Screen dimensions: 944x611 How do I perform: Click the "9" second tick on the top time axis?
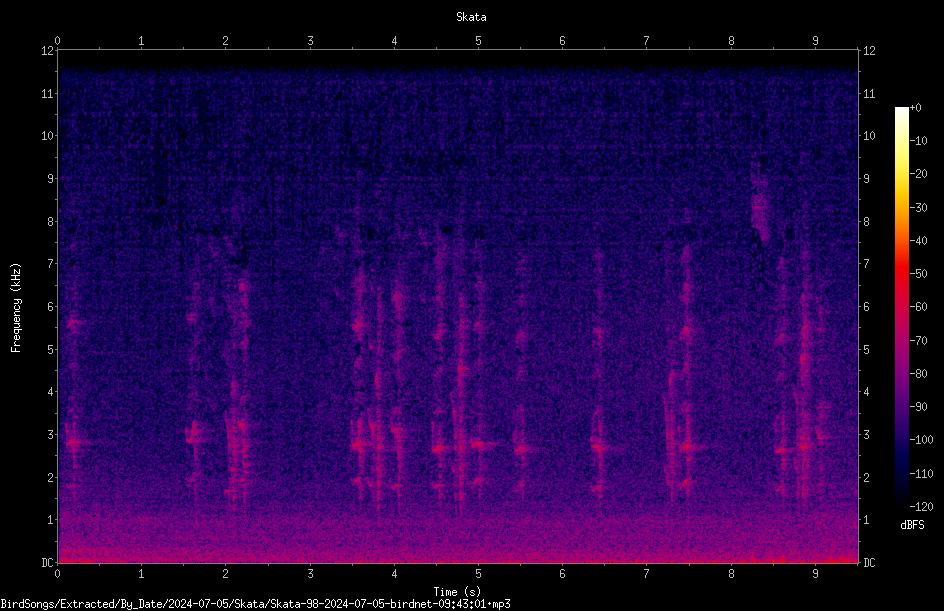pyautogui.click(x=815, y=41)
